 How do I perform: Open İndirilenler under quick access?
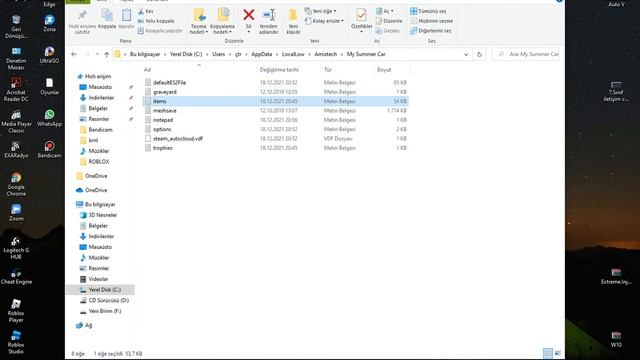(101, 98)
